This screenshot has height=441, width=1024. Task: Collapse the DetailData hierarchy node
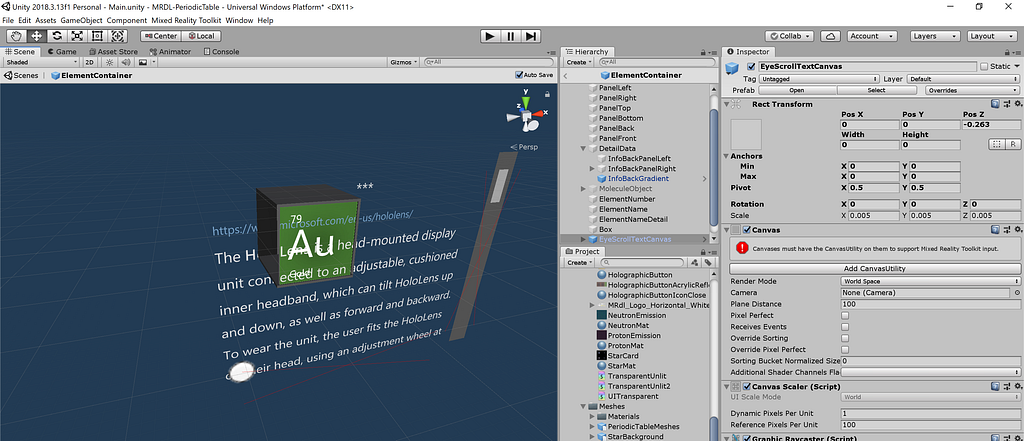583,148
